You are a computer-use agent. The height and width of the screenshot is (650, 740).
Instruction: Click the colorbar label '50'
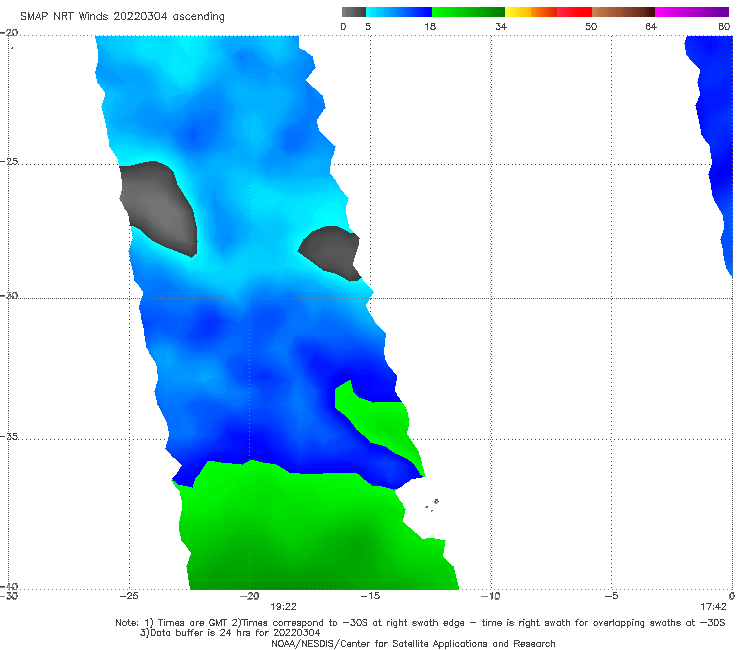tap(591, 27)
